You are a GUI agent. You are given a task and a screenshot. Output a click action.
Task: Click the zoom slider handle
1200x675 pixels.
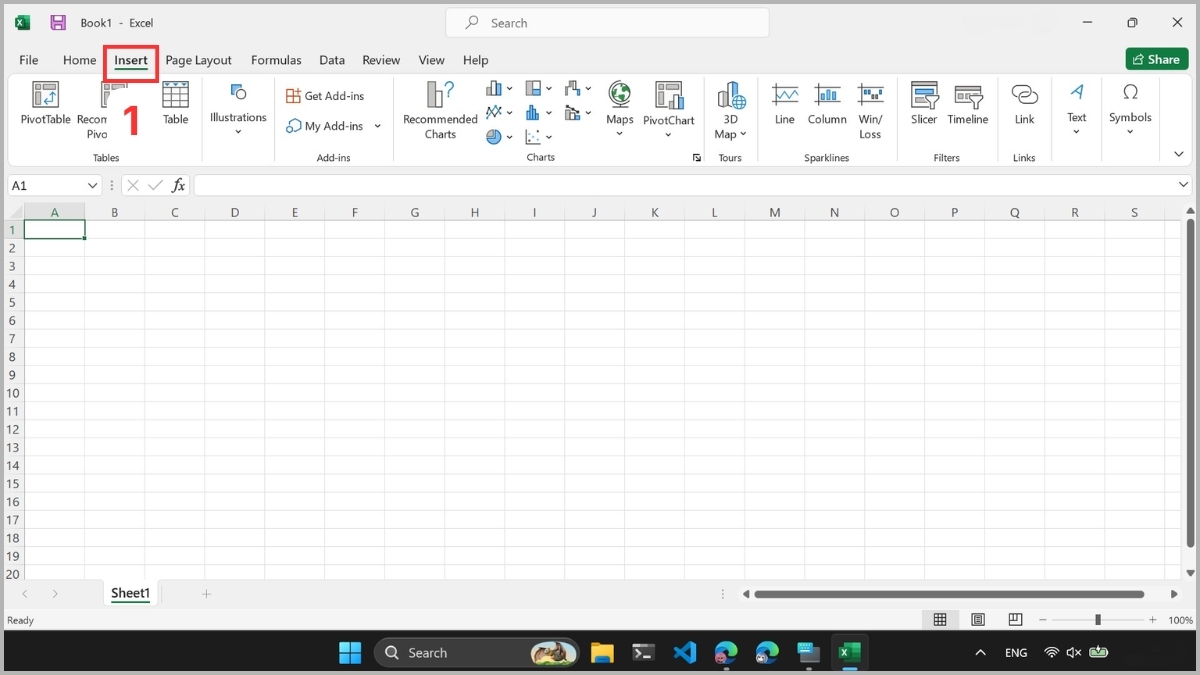coord(1098,620)
